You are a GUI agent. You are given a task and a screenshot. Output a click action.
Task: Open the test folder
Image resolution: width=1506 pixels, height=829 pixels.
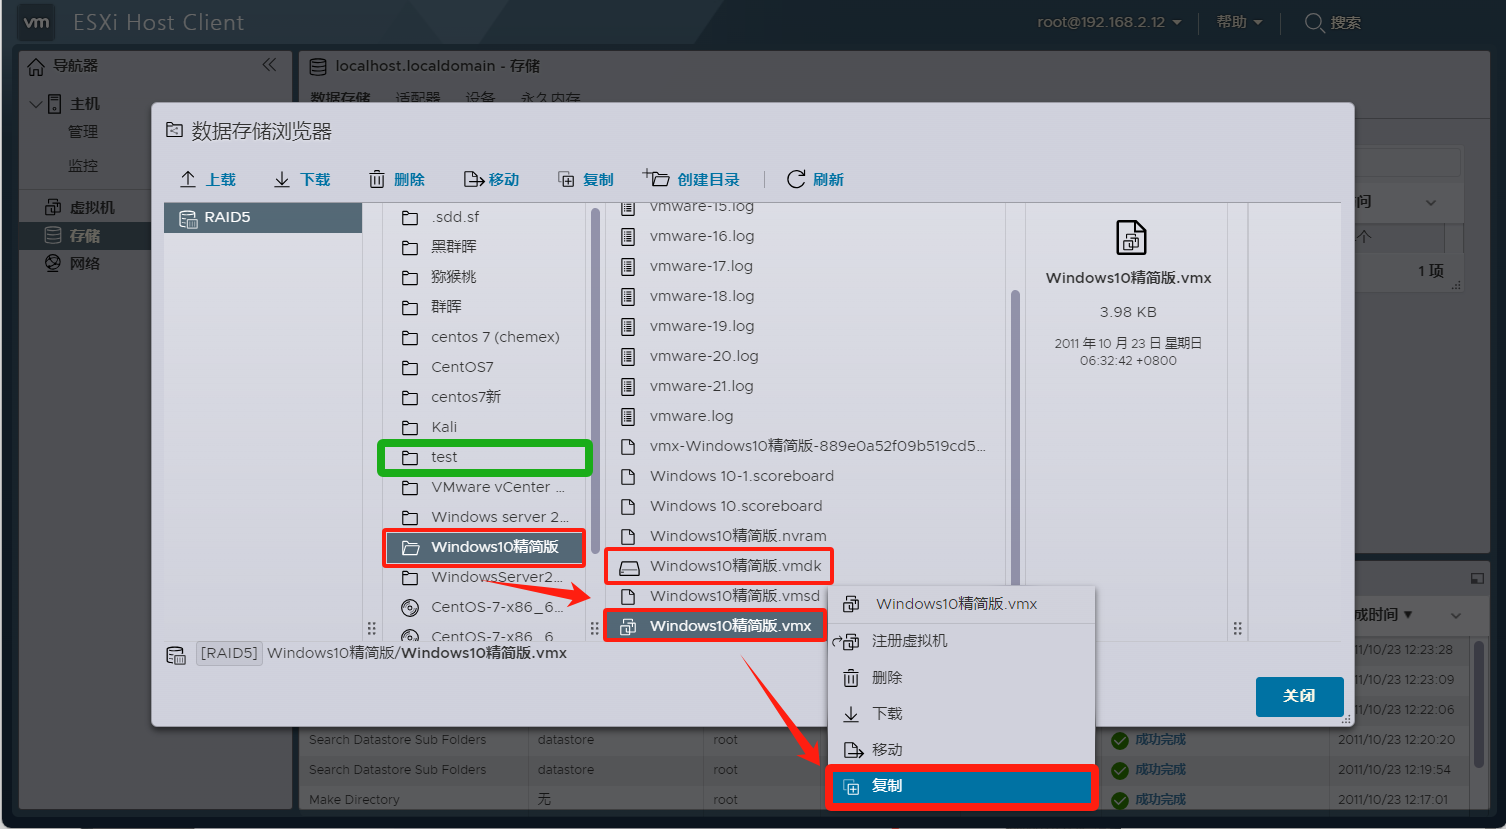[x=444, y=457]
